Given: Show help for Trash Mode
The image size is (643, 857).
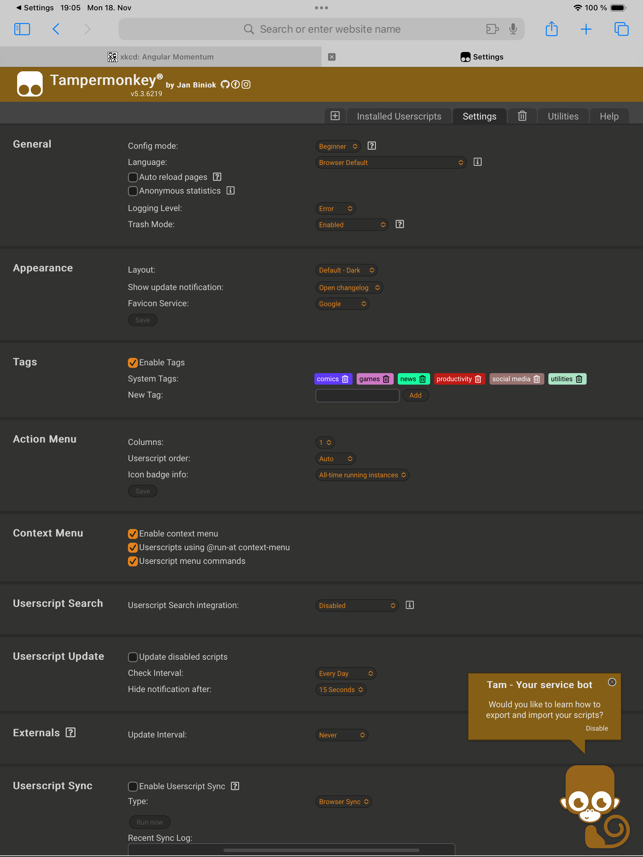Looking at the screenshot, I should [x=400, y=224].
